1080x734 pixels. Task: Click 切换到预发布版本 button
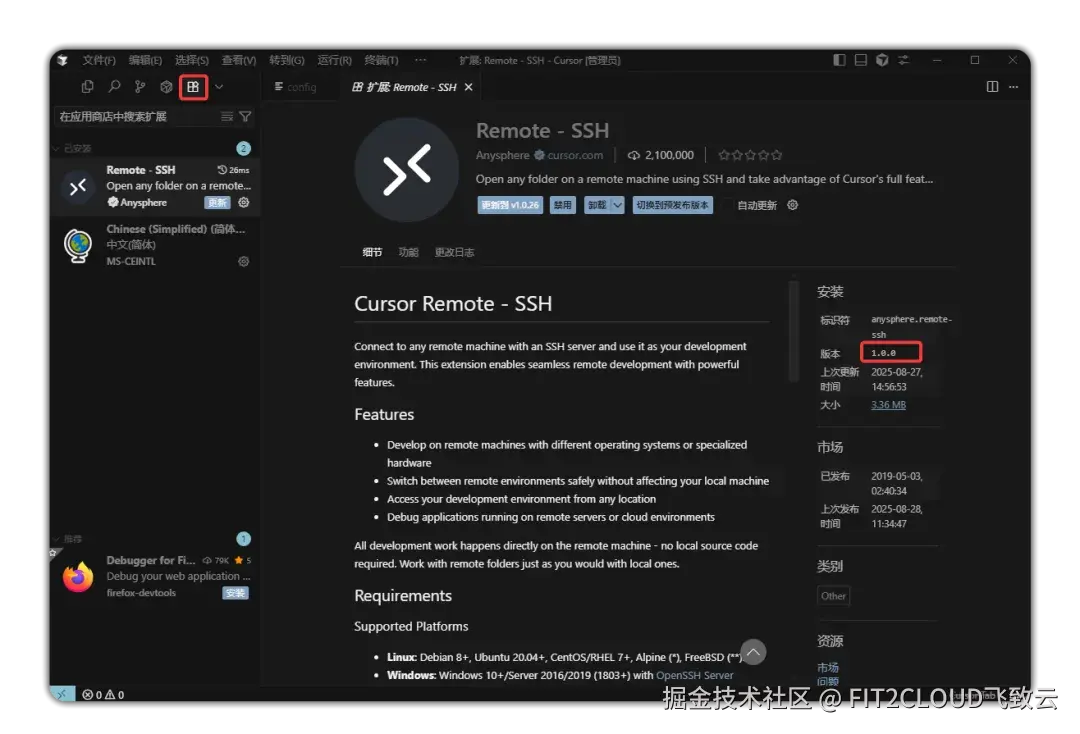pos(672,205)
